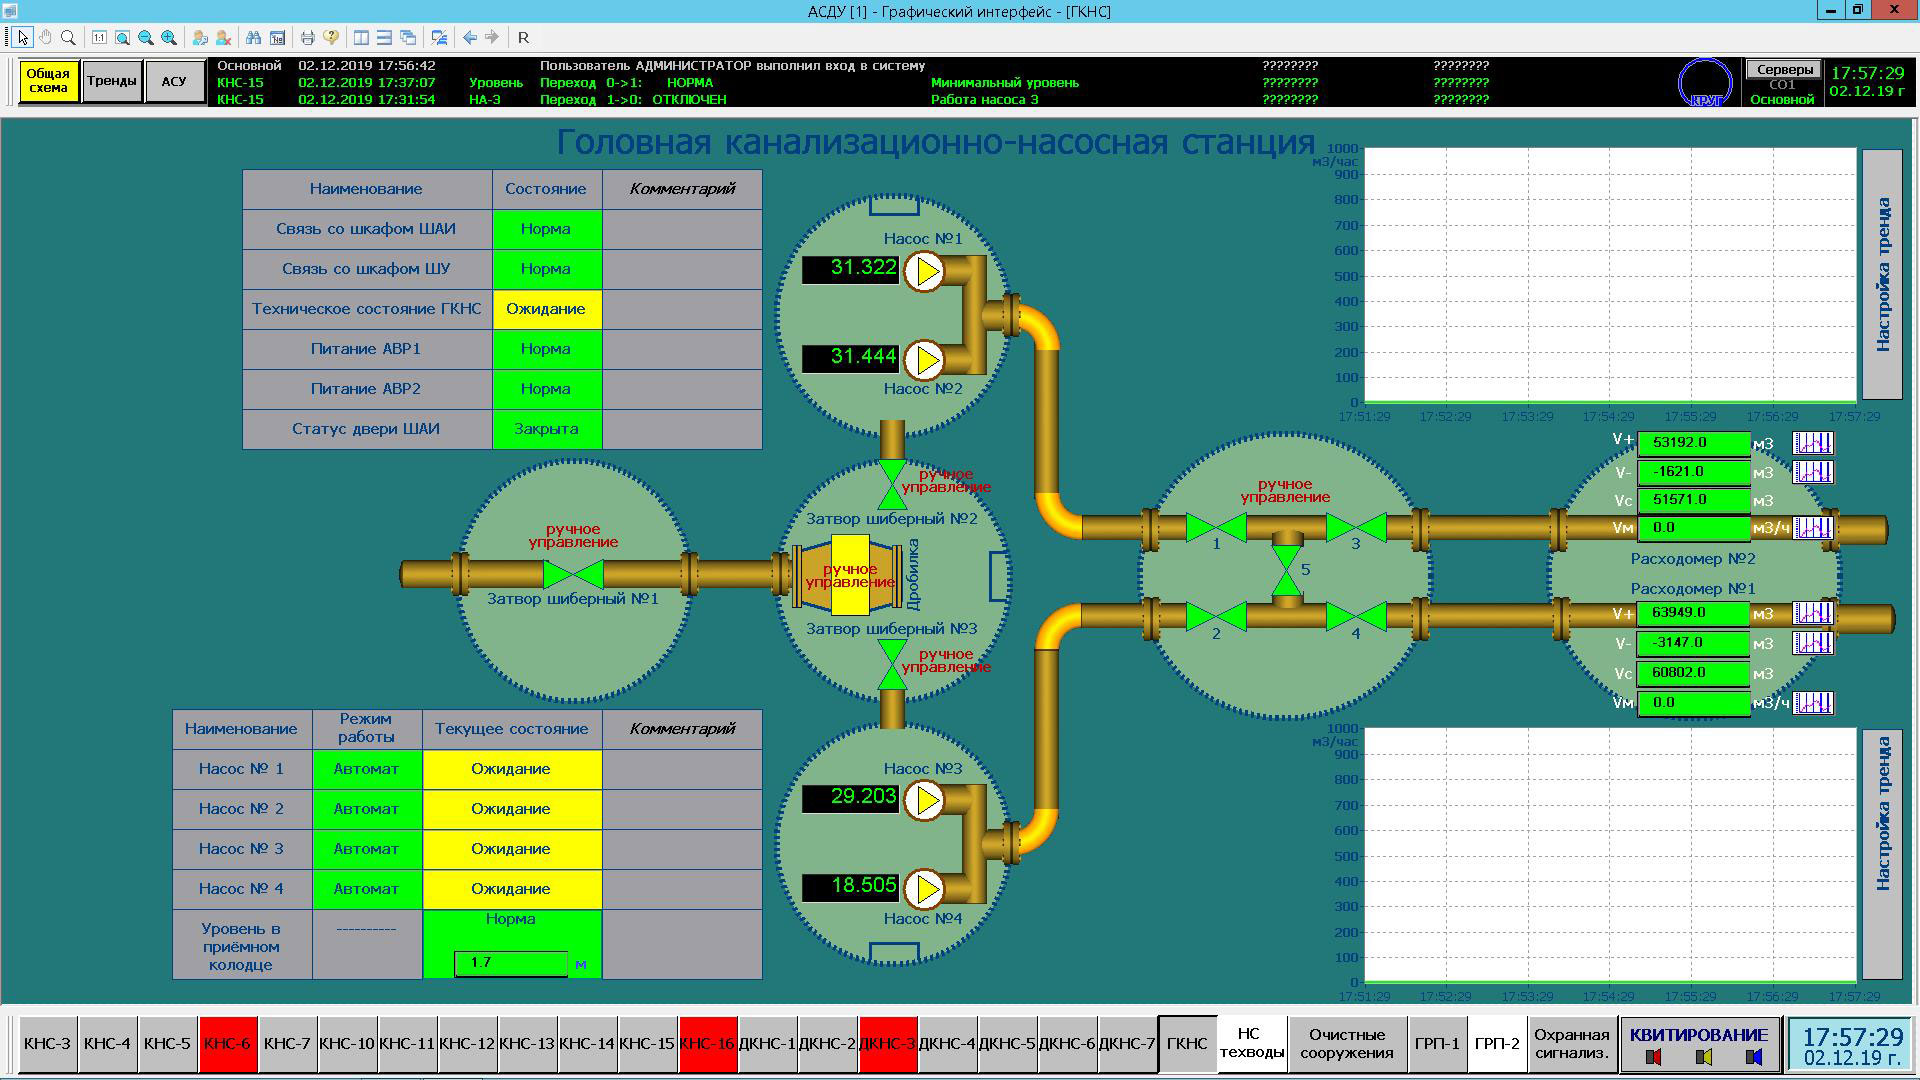Screen dimensions: 1920x1080
Task: Click the Дробилка crusher symbol
Action: tap(850, 575)
